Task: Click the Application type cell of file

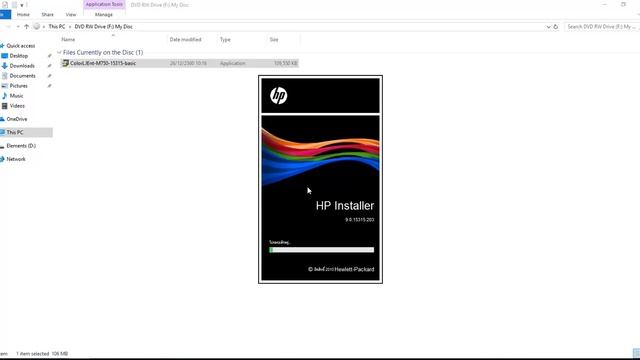Action: click(x=233, y=63)
